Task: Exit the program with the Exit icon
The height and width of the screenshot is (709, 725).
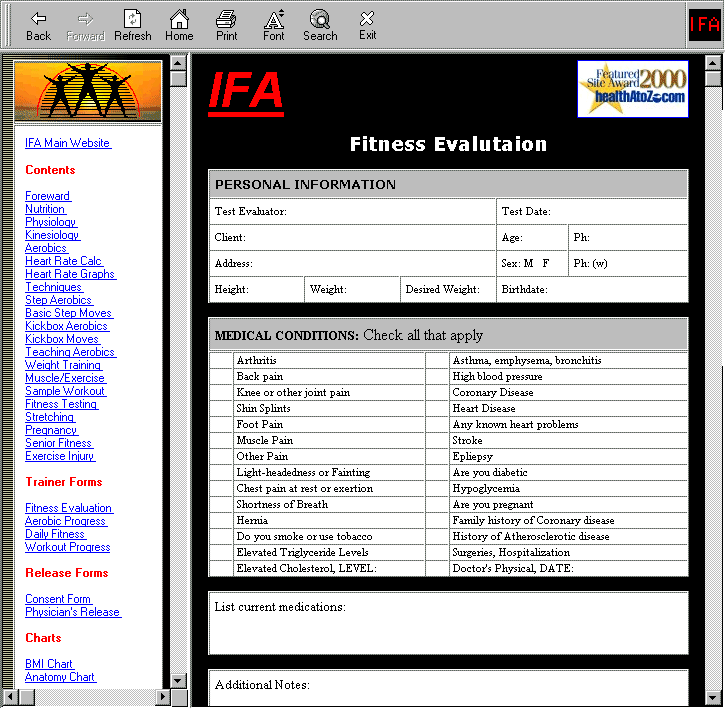Action: (367, 26)
